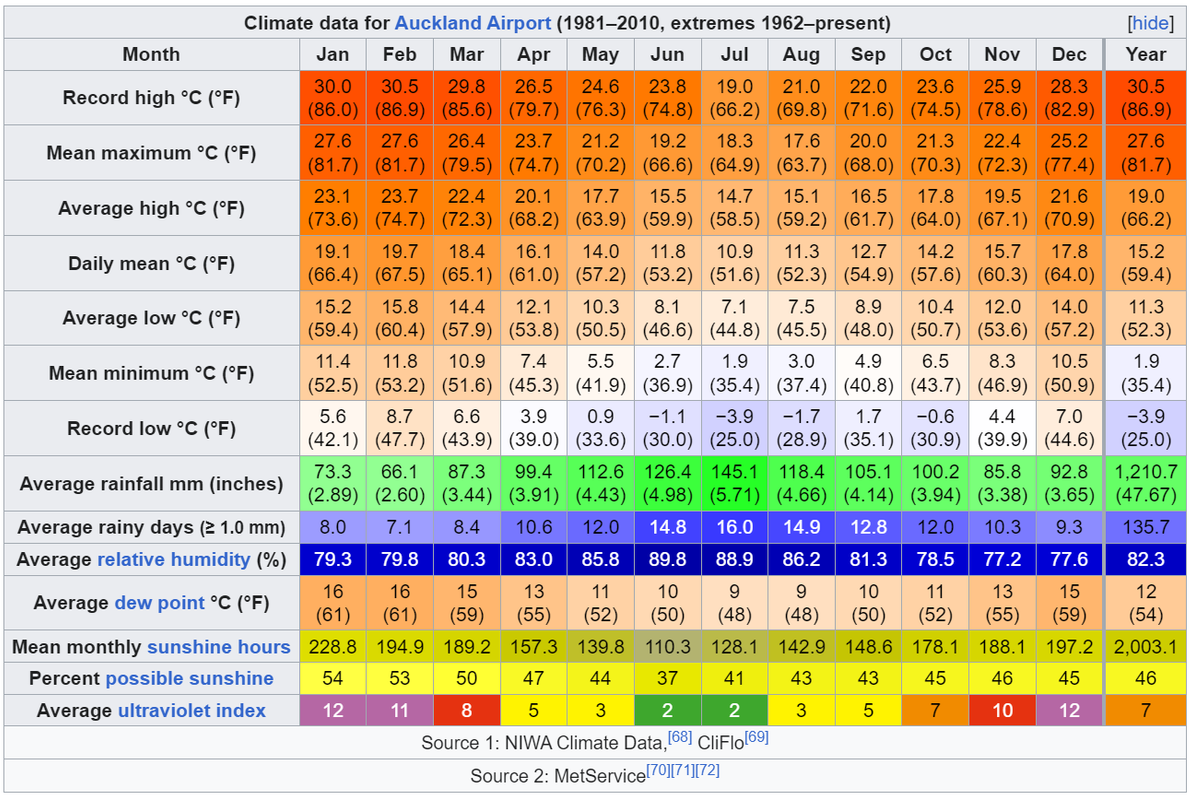This screenshot has height=800, width=1194.
Task: Click the Jun percent sunshine 37 cell
Action: [x=668, y=678]
